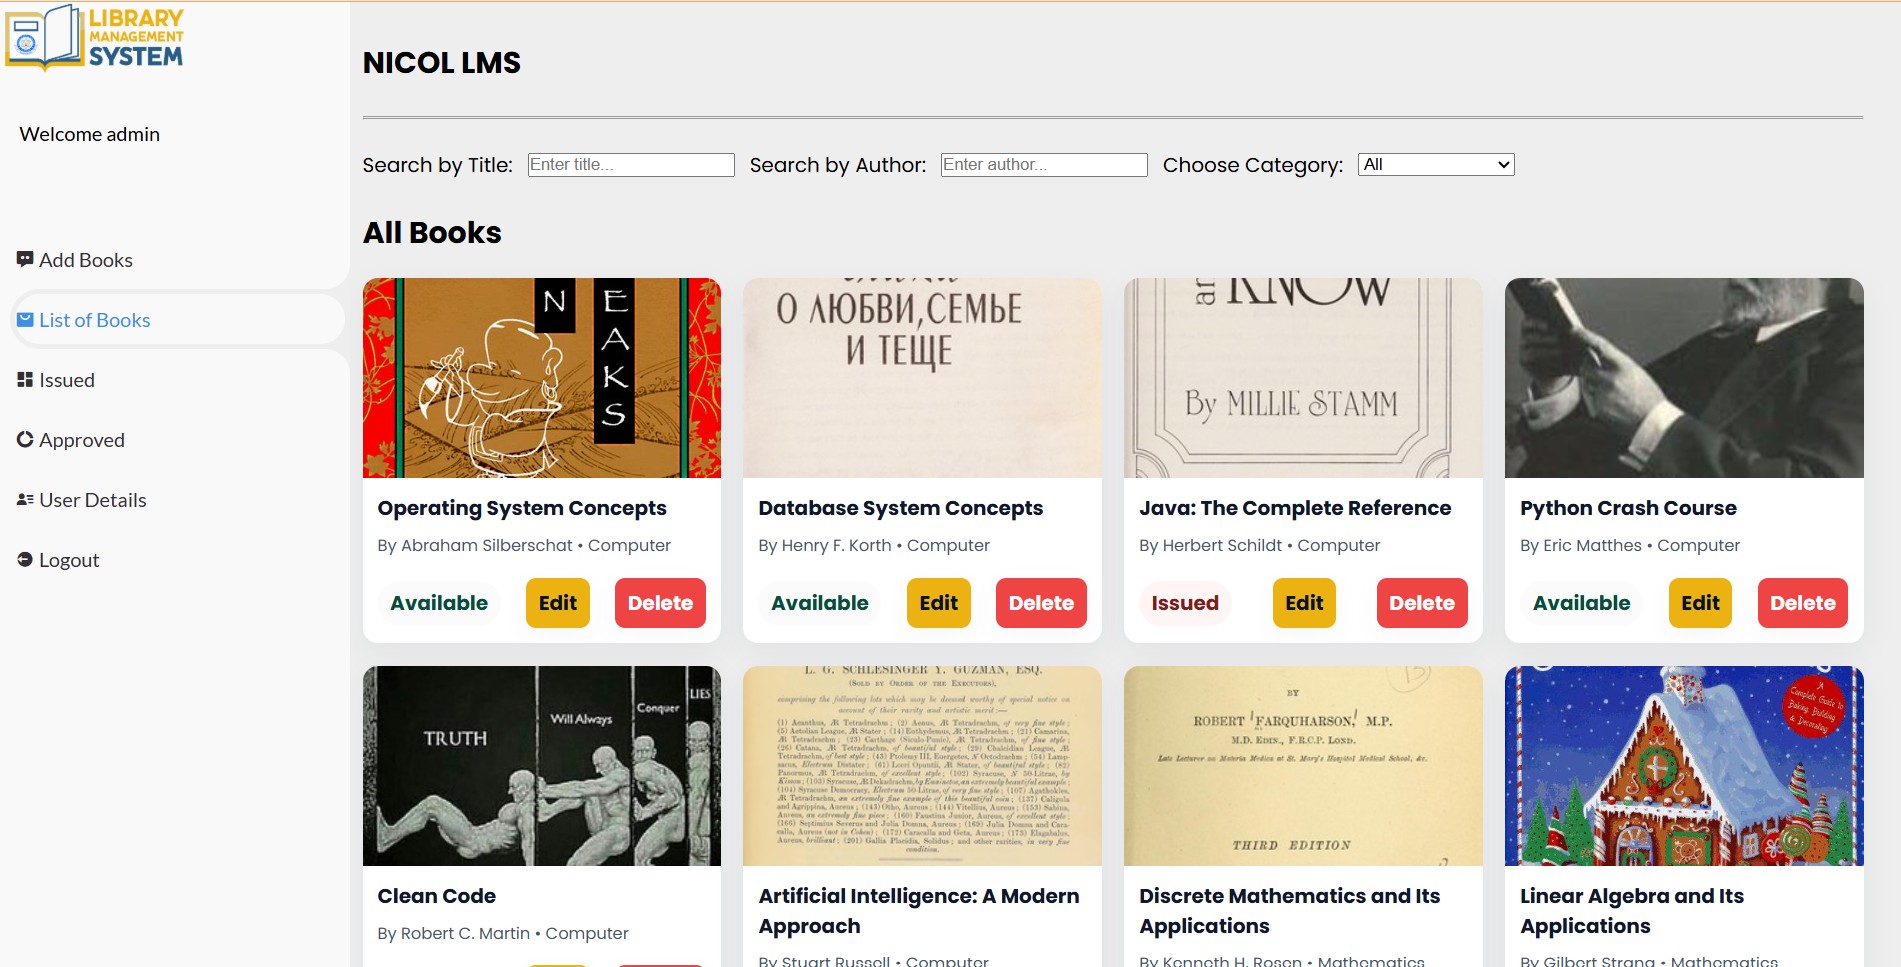This screenshot has width=1901, height=967.
Task: Edit Java: The Complete Reference entry
Action: coord(1303,602)
